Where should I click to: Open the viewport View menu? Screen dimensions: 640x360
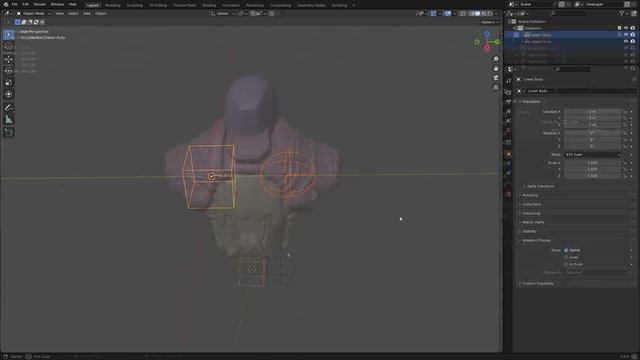pos(59,13)
